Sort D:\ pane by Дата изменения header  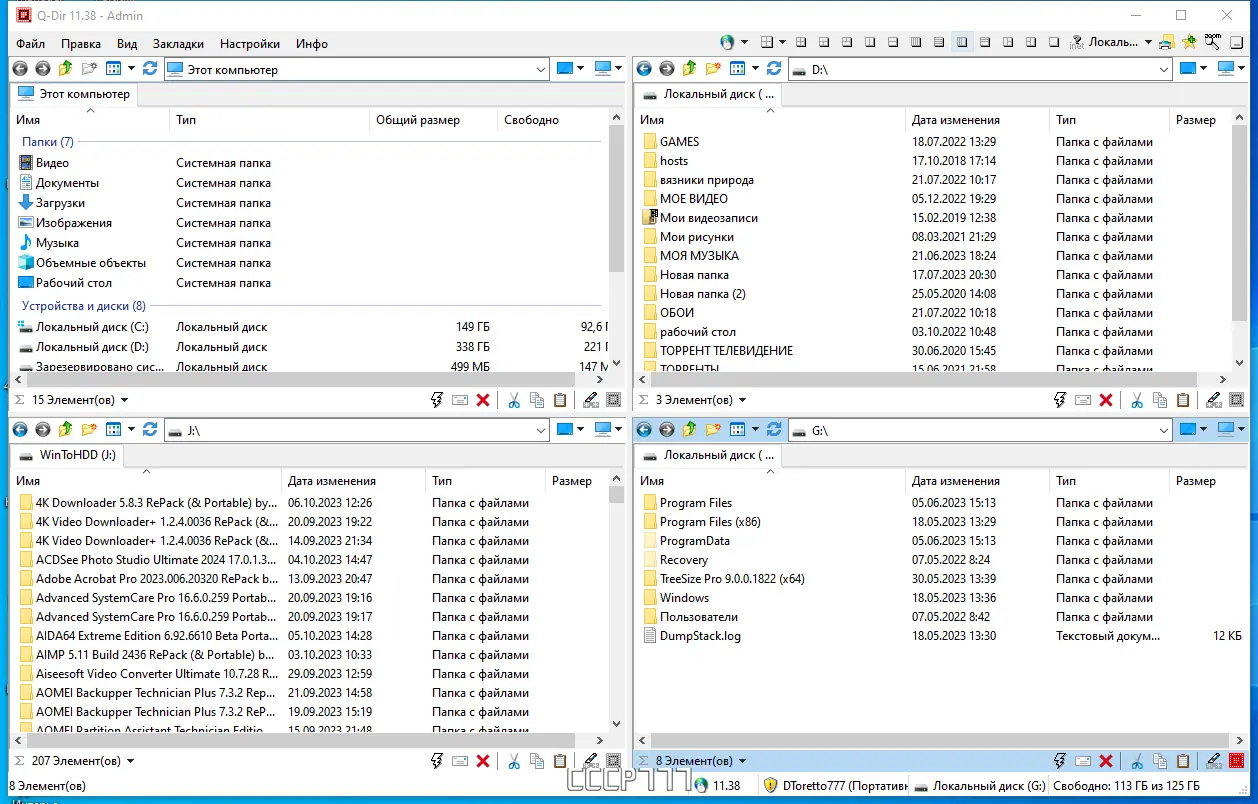pos(977,120)
